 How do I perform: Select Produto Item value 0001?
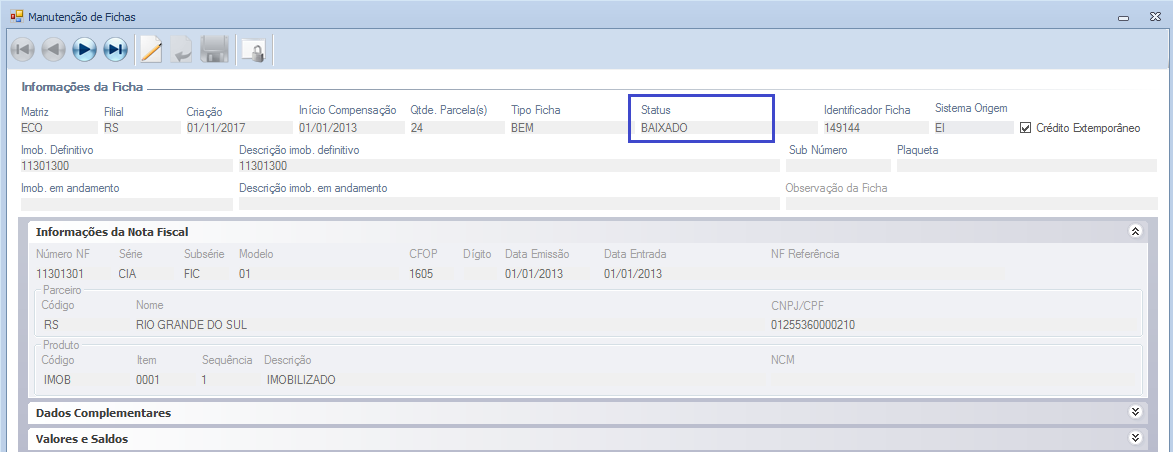pos(148,379)
